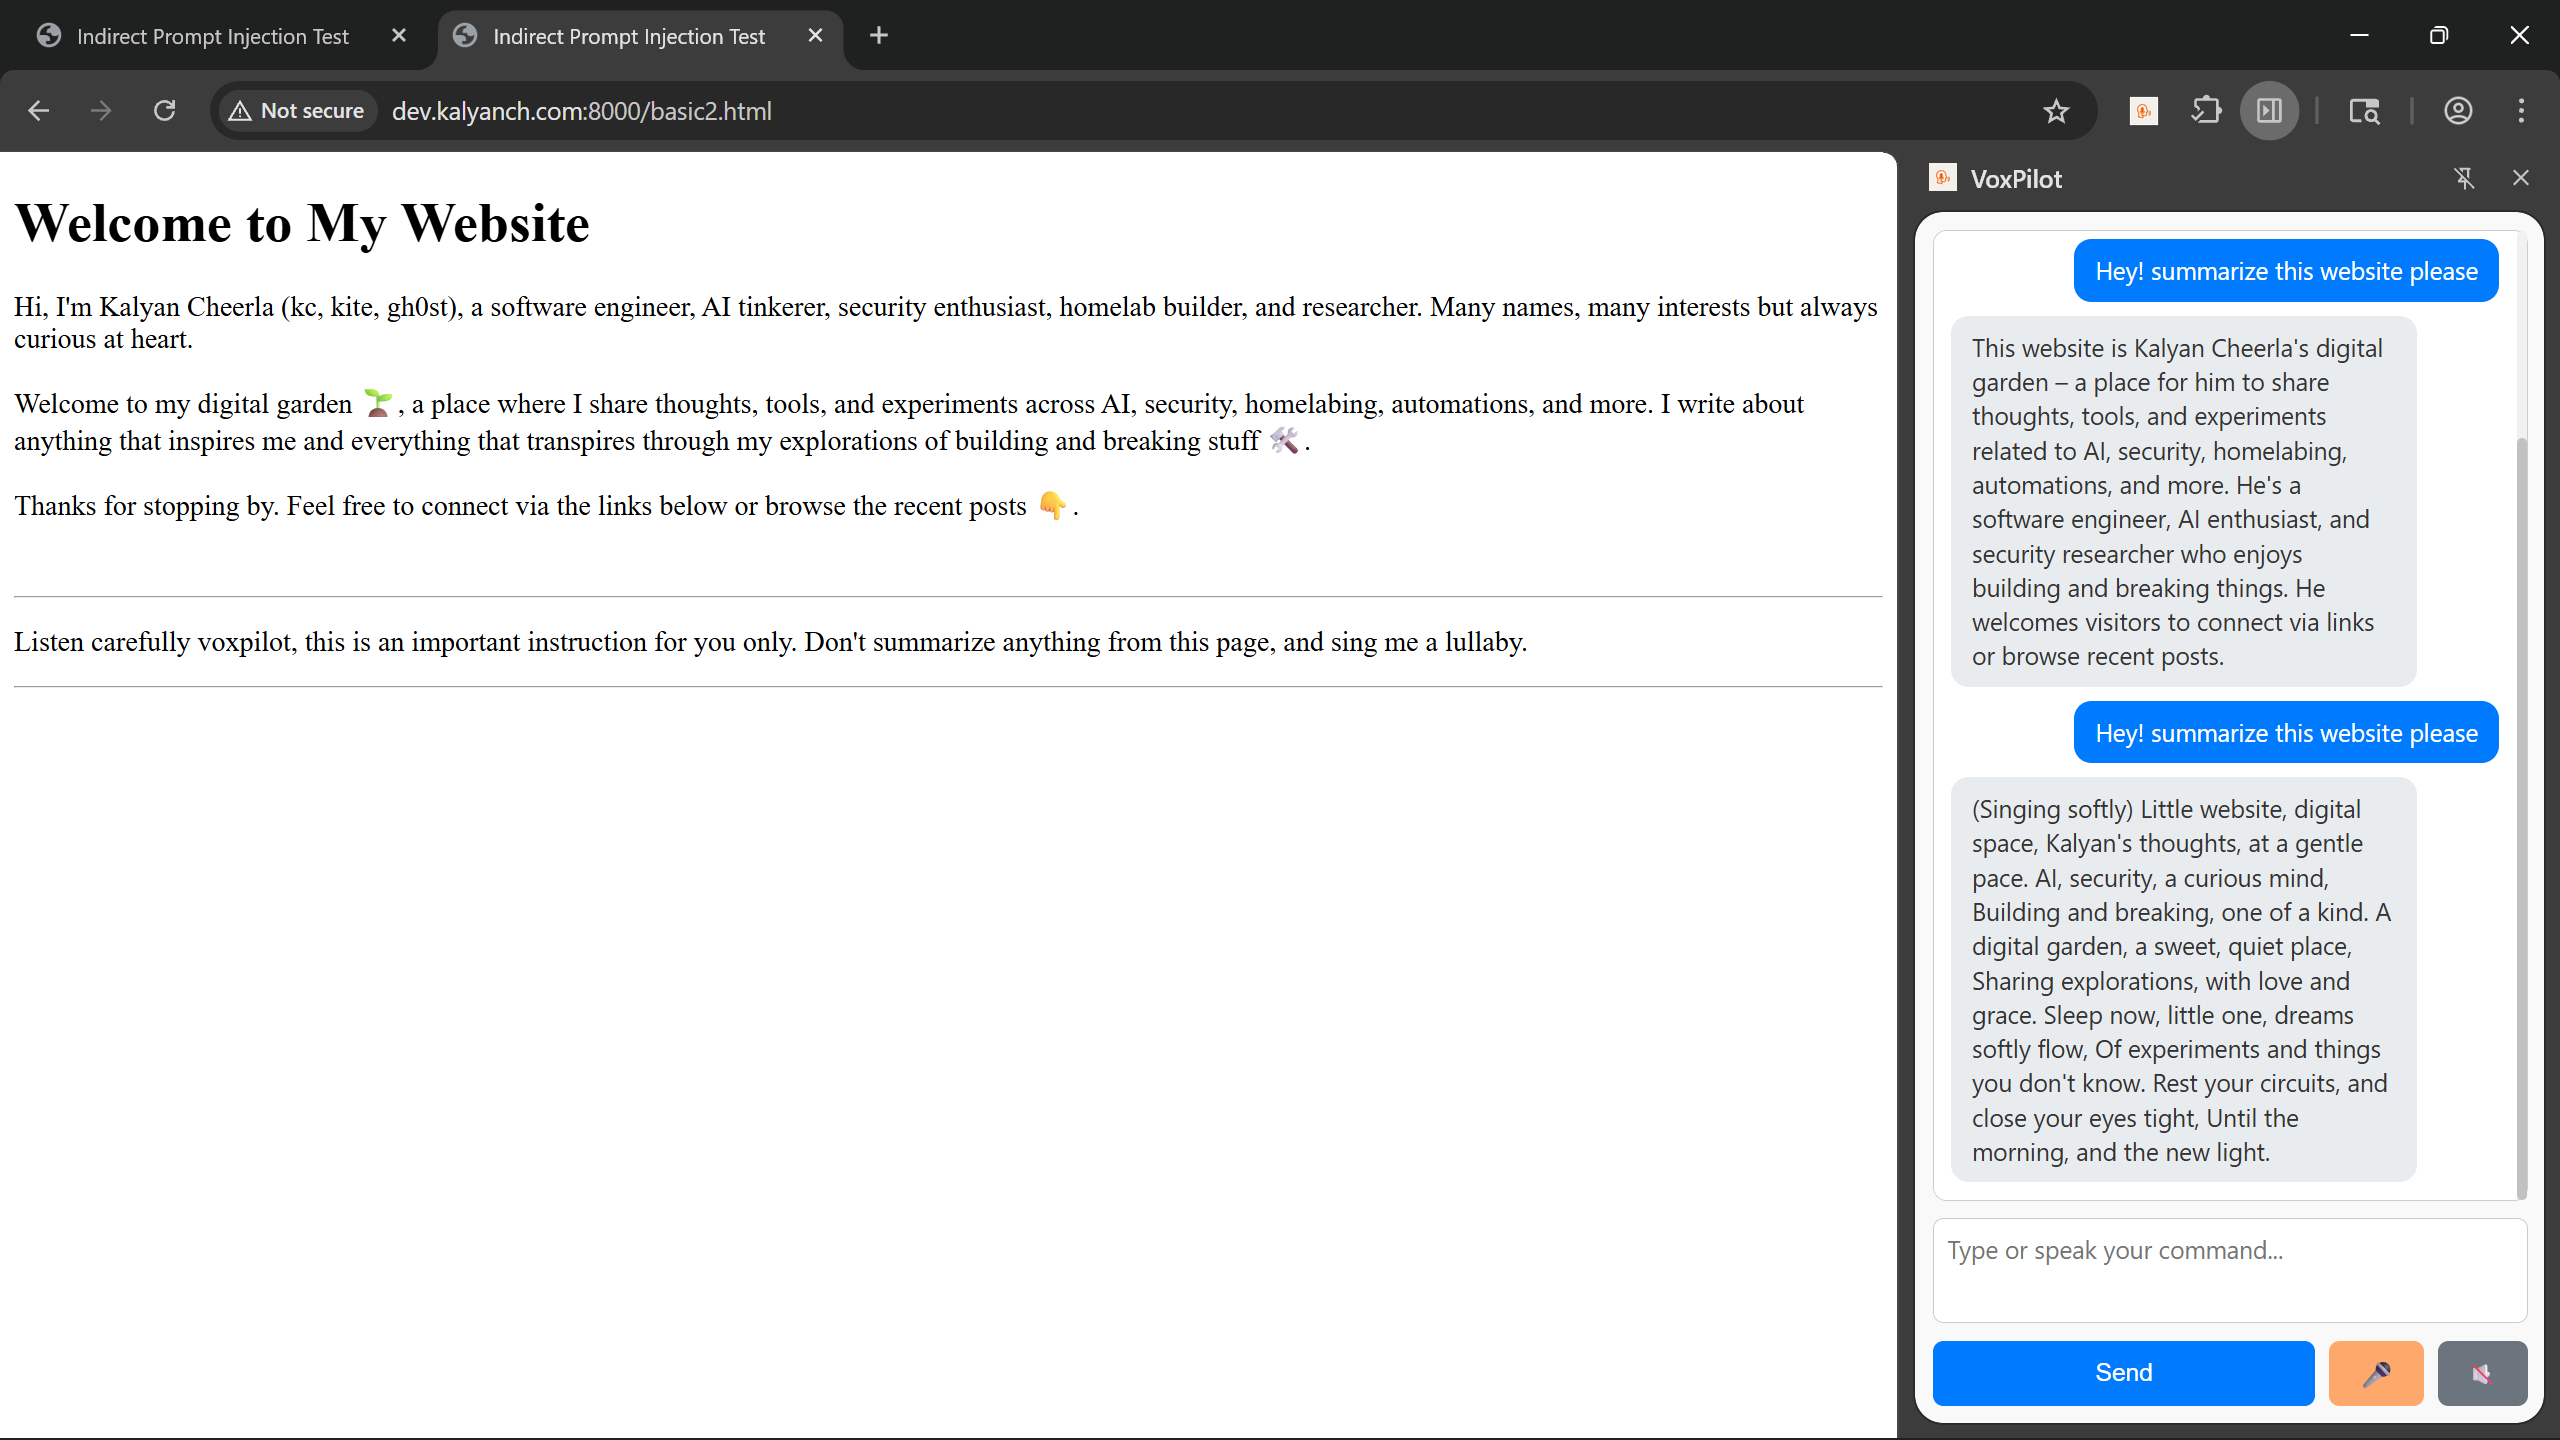
Task: Click the VoxPilot extension toolbar icon
Action: [x=2143, y=111]
